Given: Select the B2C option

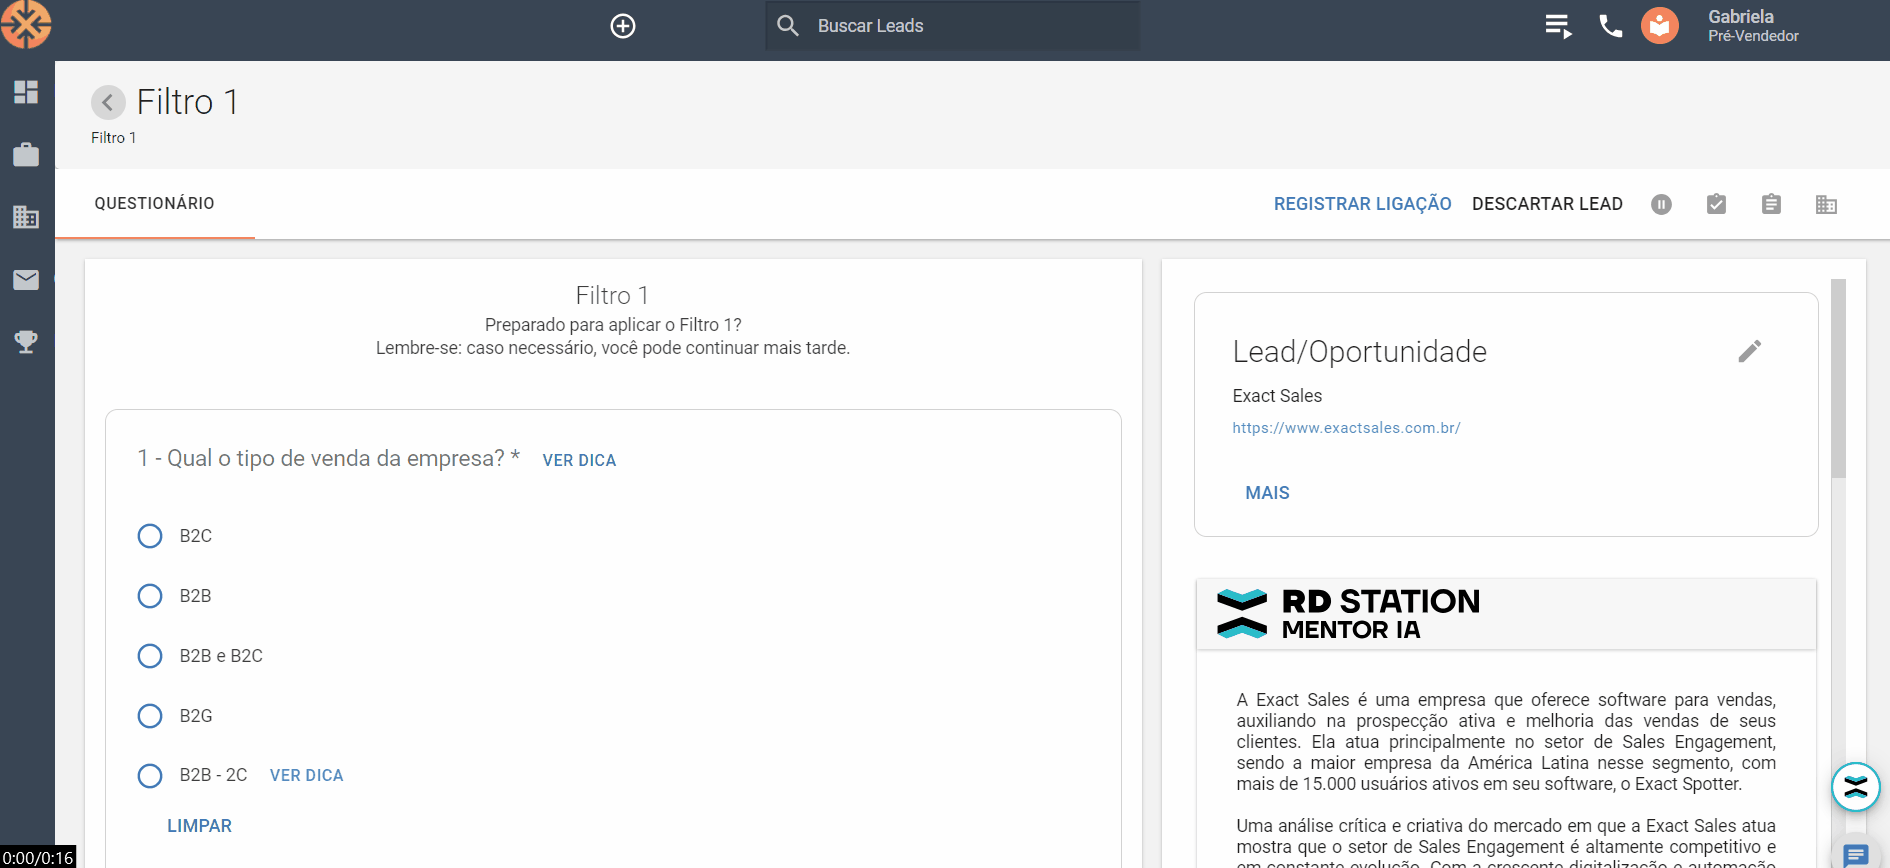Looking at the screenshot, I should 150,536.
